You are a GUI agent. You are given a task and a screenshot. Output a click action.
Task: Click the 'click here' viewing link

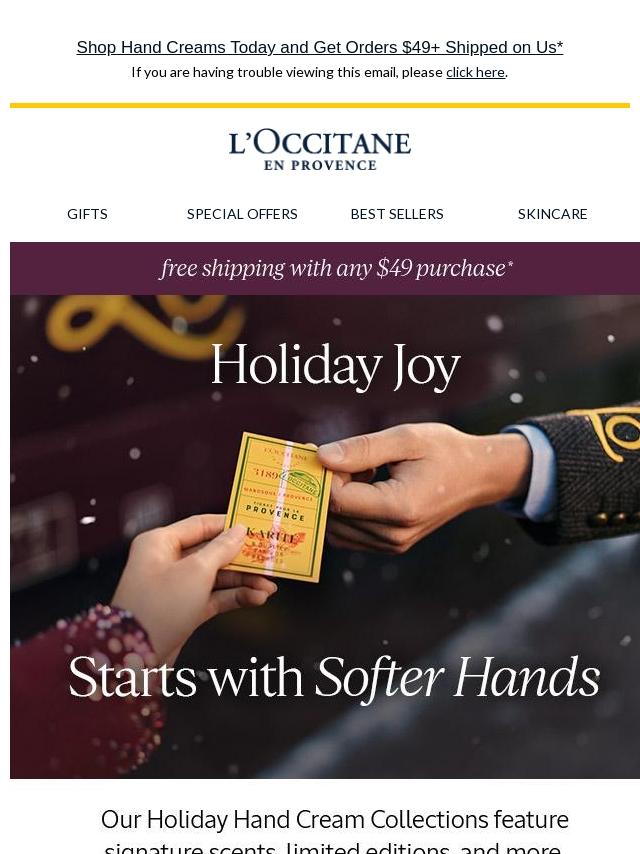point(475,72)
